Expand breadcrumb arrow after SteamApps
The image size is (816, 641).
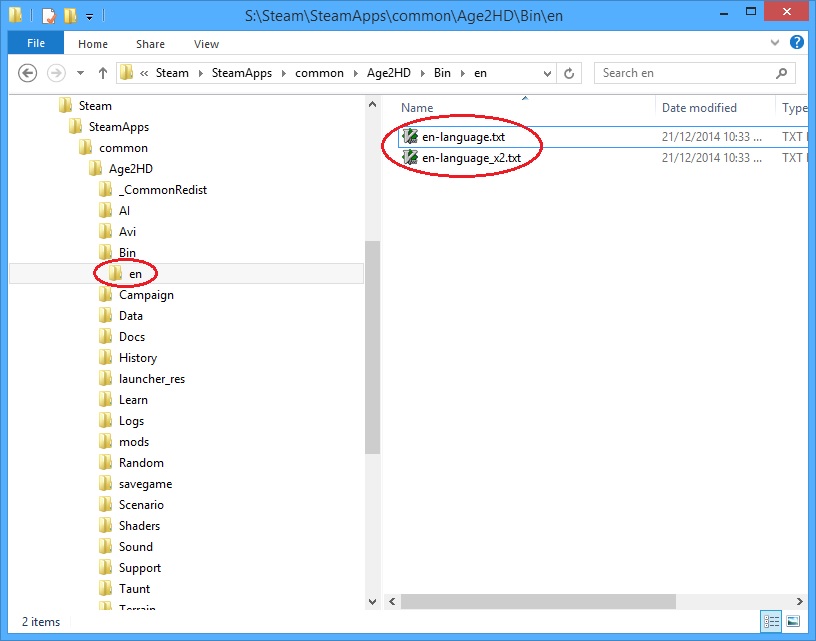coord(284,73)
